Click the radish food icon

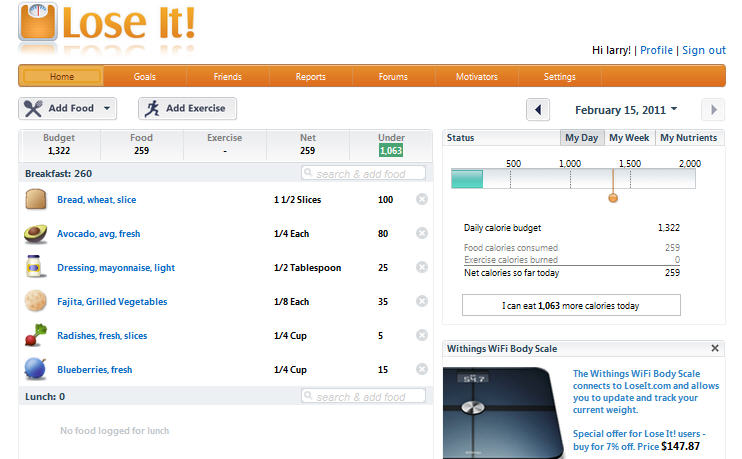pyautogui.click(x=35, y=335)
